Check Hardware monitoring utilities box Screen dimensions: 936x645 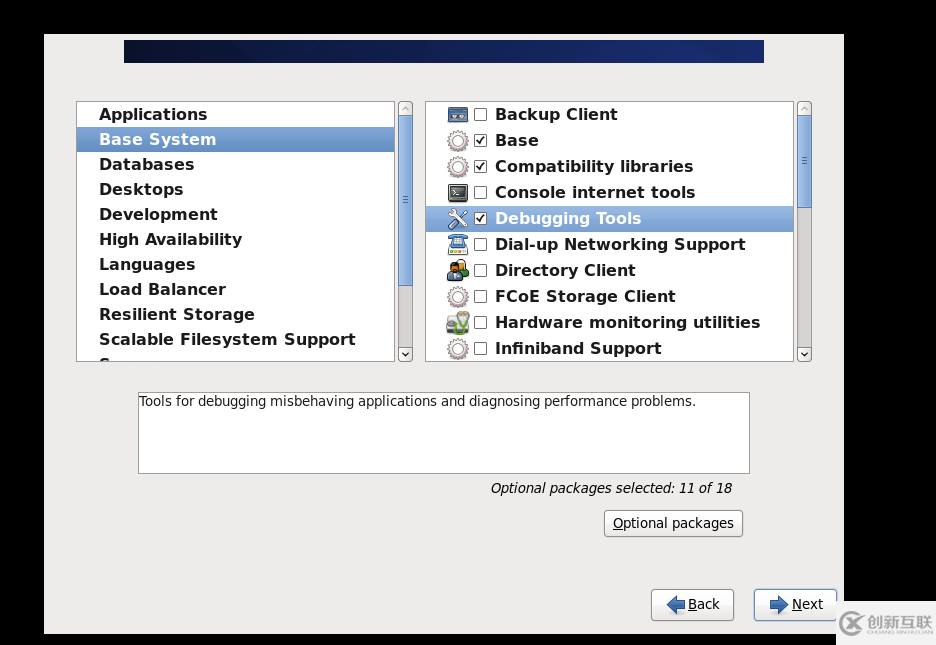[481, 323]
